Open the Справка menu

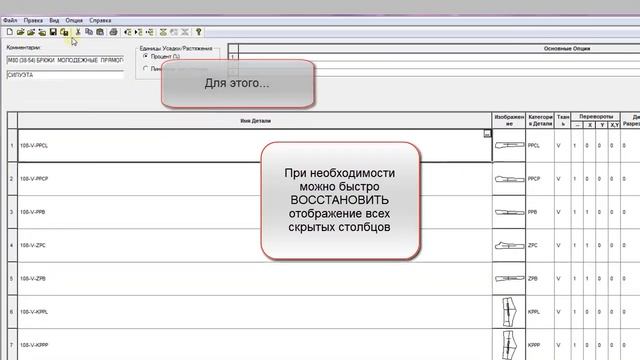click(100, 20)
